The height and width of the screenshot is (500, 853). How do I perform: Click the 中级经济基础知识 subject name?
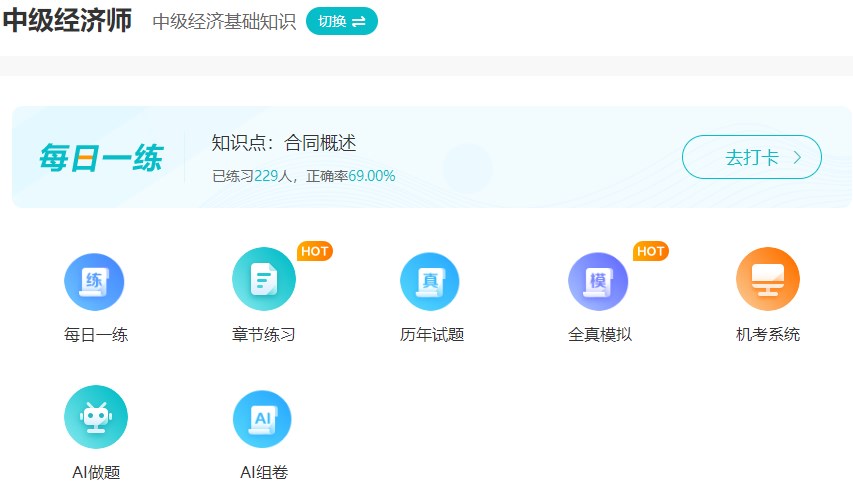pyautogui.click(x=224, y=22)
